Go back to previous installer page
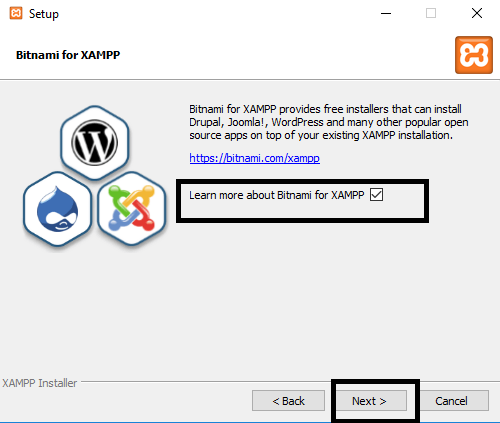 (288, 401)
